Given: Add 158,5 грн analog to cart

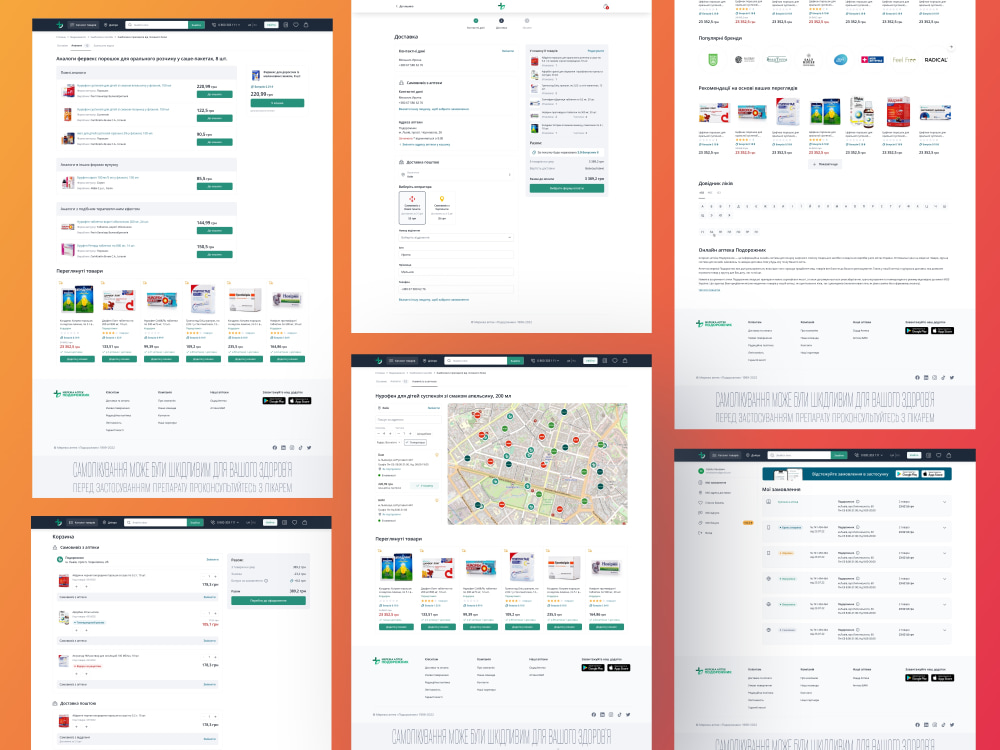Looking at the screenshot, I should [215, 254].
